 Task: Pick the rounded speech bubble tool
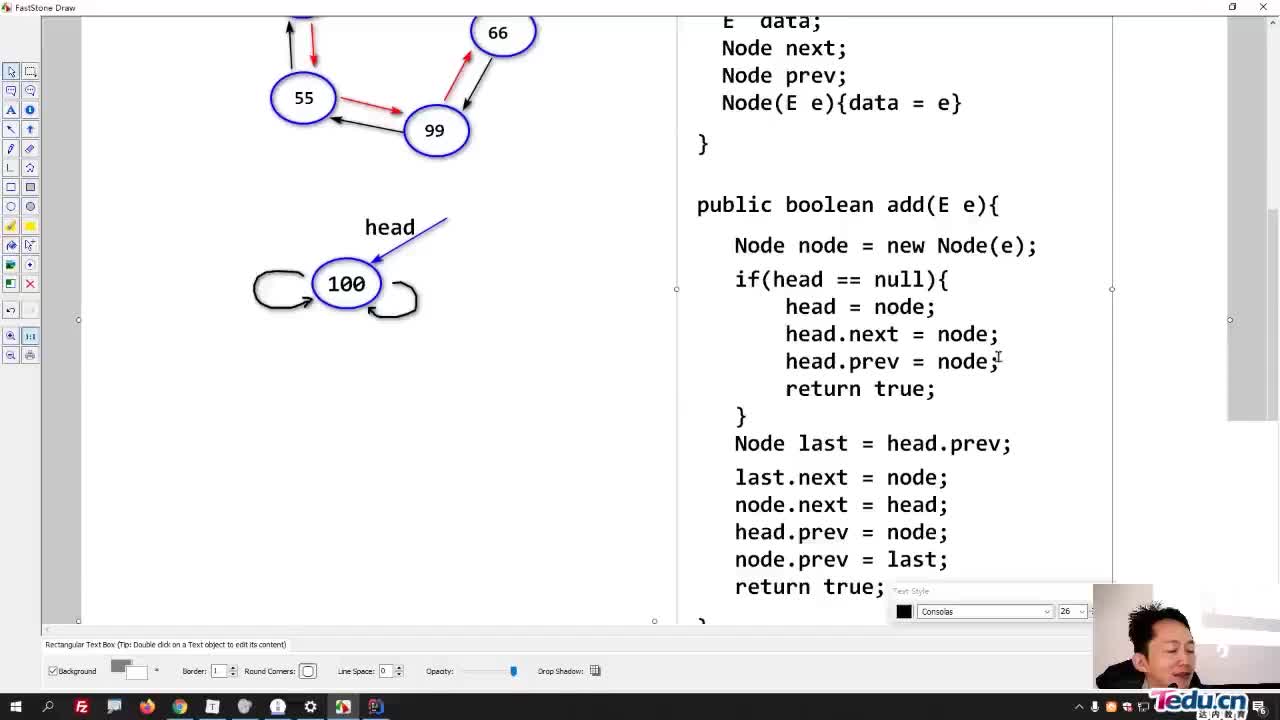coord(30,91)
